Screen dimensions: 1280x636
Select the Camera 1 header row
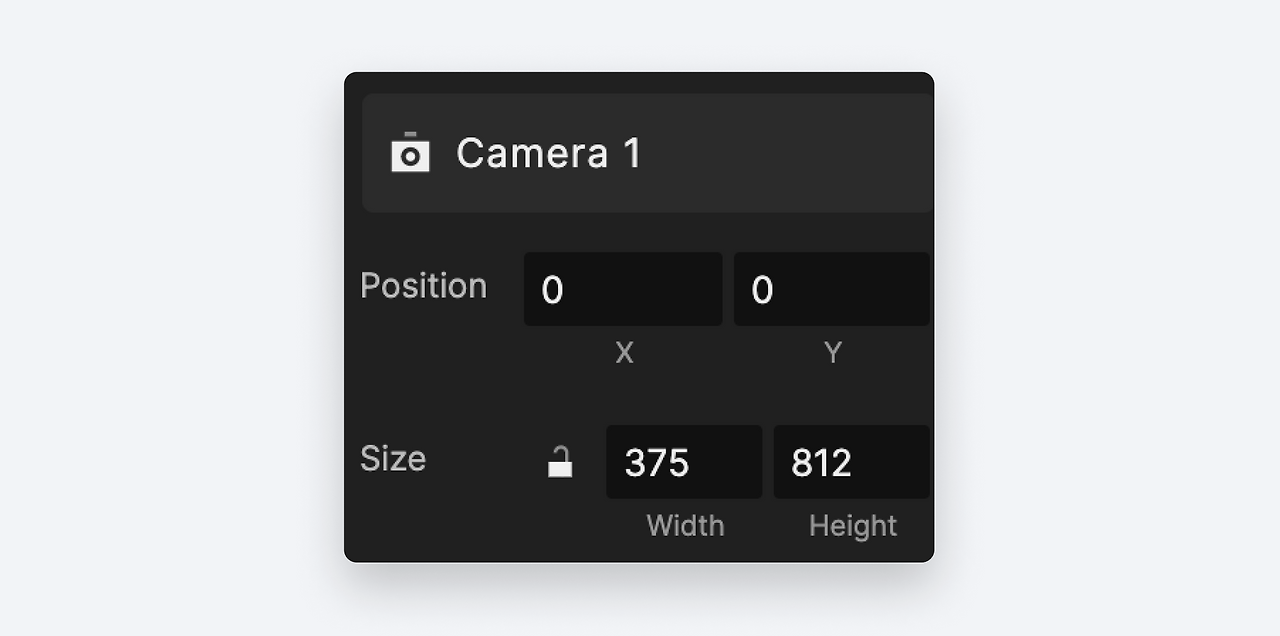pos(647,152)
